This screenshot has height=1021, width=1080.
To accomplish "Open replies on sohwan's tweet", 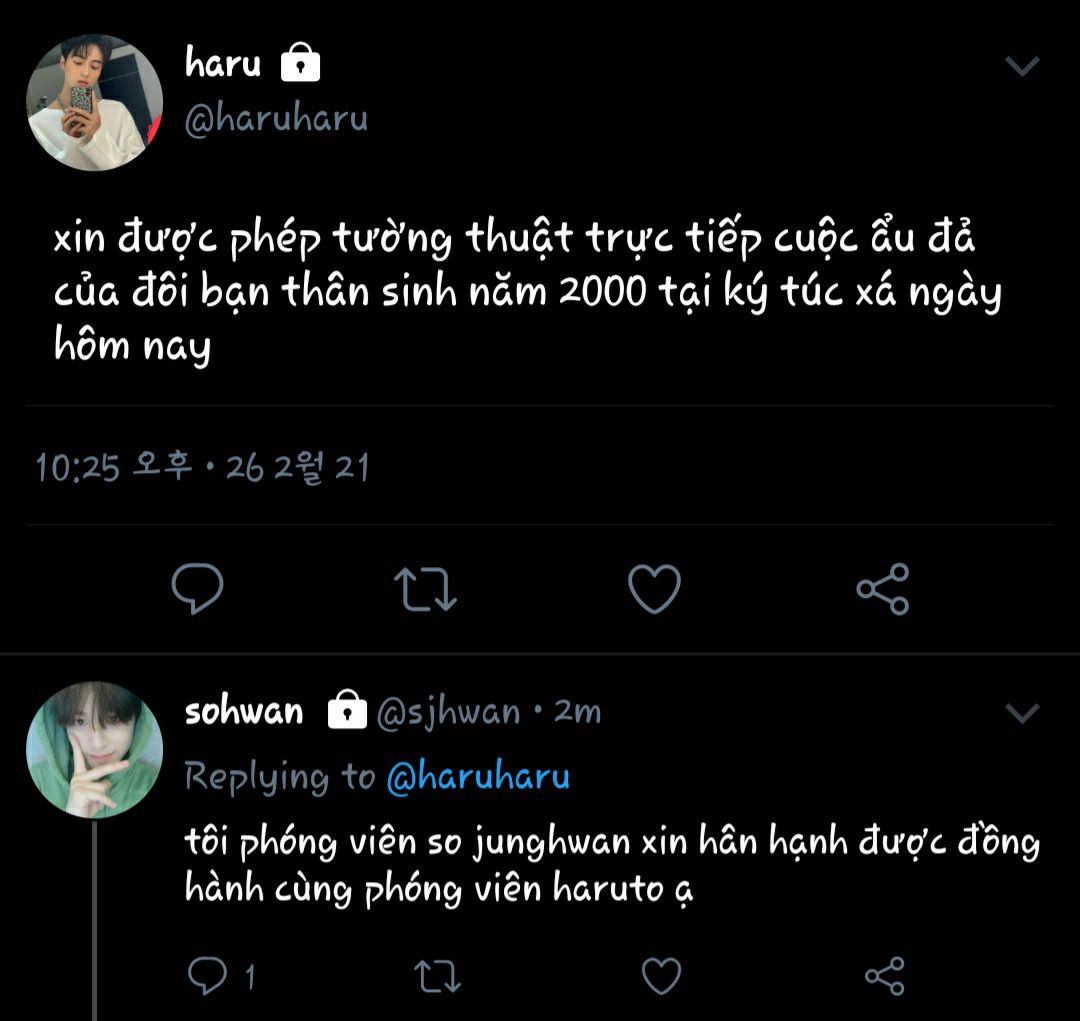I will pos(208,976).
